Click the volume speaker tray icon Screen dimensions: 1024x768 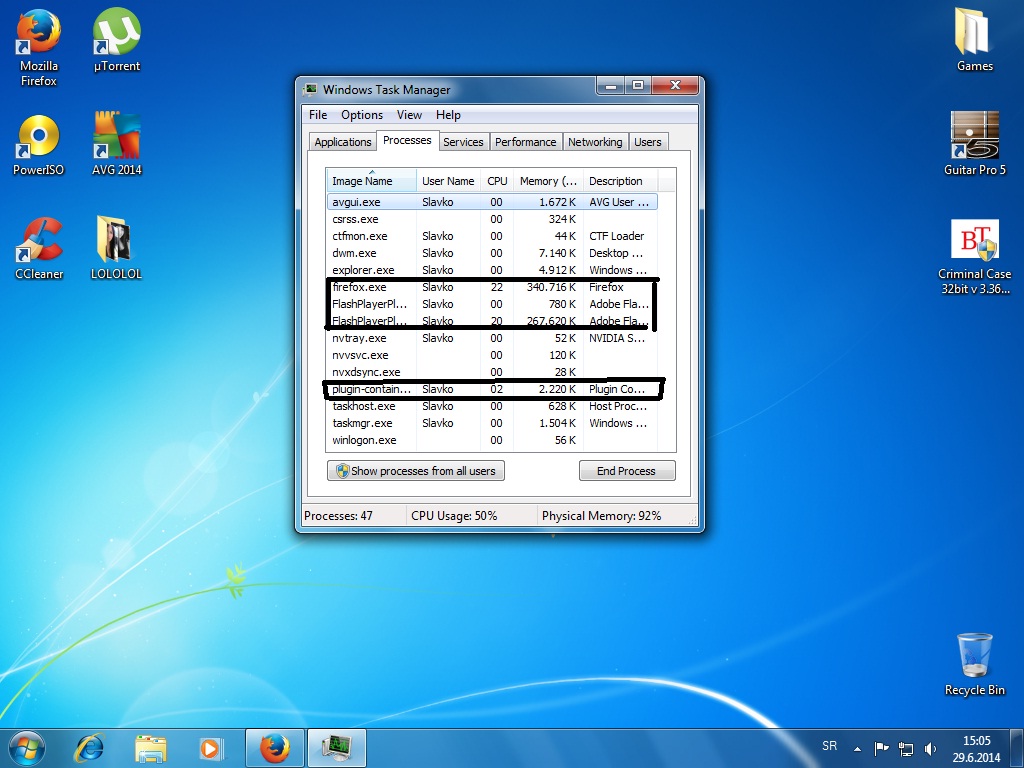point(931,747)
